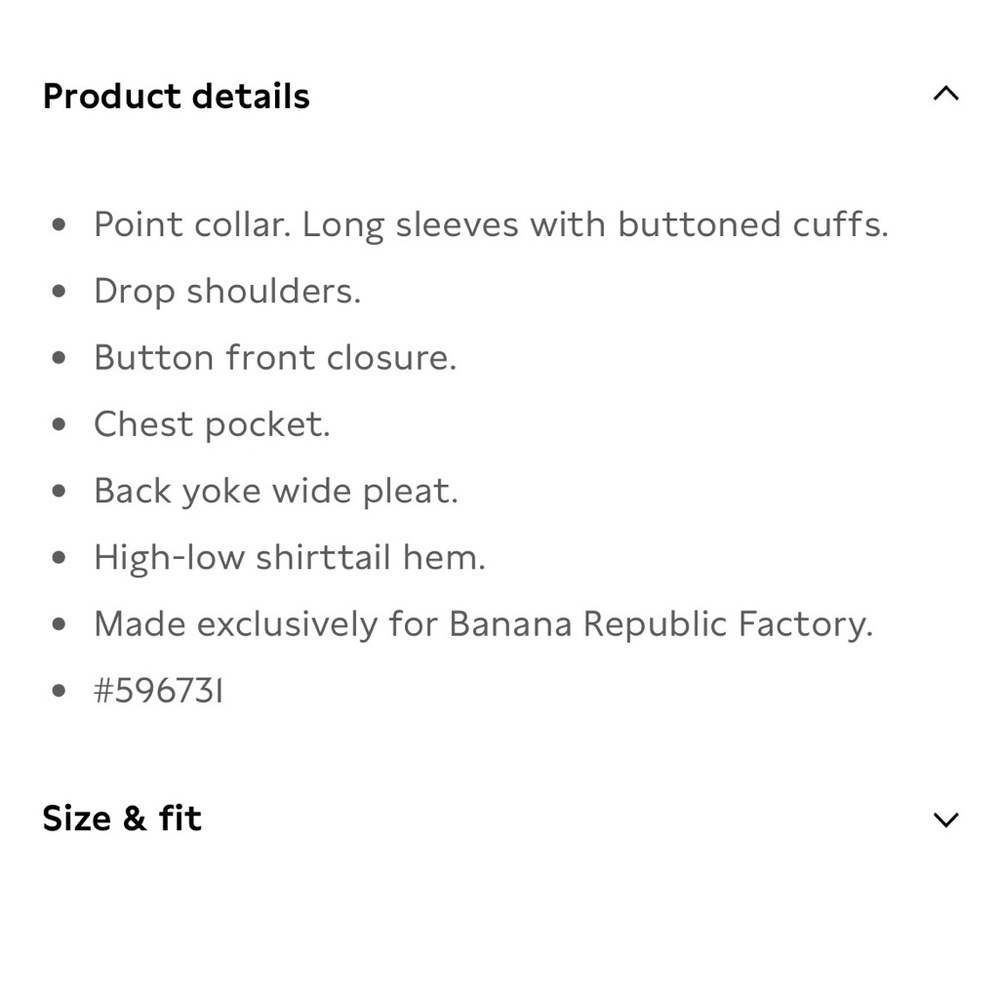Expand Size & fit with the down chevron
Viewport: 1000px width, 1000px height.
point(946,820)
